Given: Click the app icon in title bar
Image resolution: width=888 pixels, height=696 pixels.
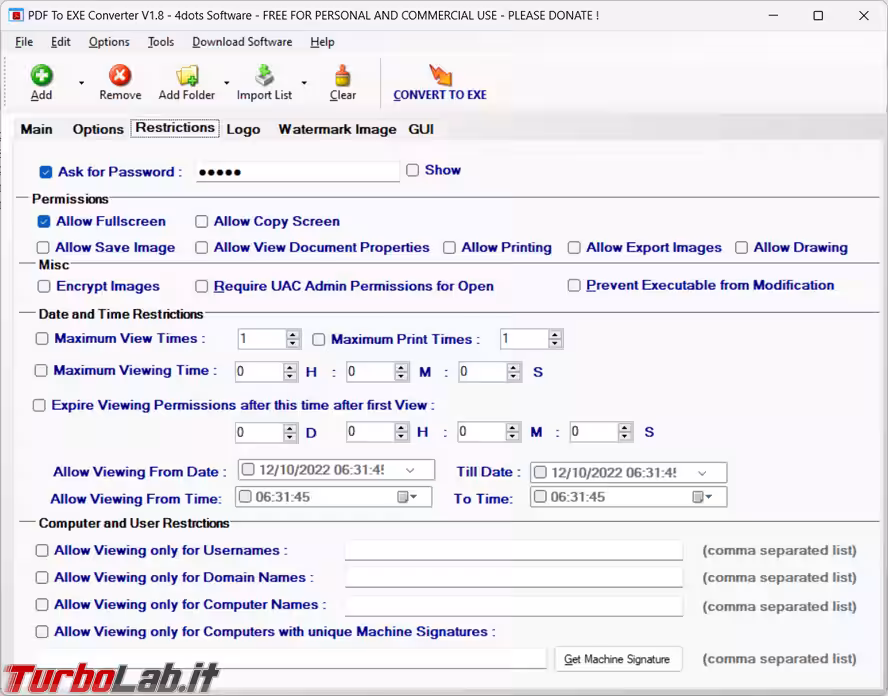Looking at the screenshot, I should (x=16, y=15).
